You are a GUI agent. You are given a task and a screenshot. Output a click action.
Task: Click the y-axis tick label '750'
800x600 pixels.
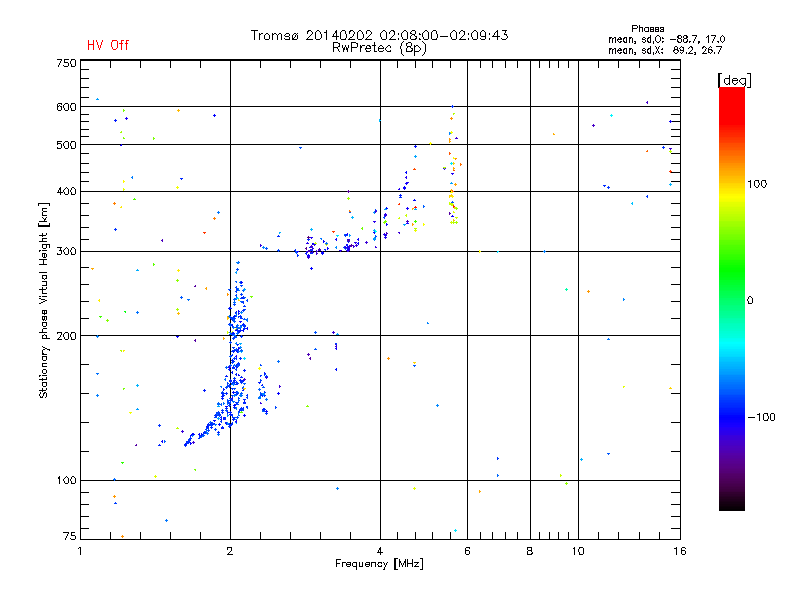pos(66,63)
